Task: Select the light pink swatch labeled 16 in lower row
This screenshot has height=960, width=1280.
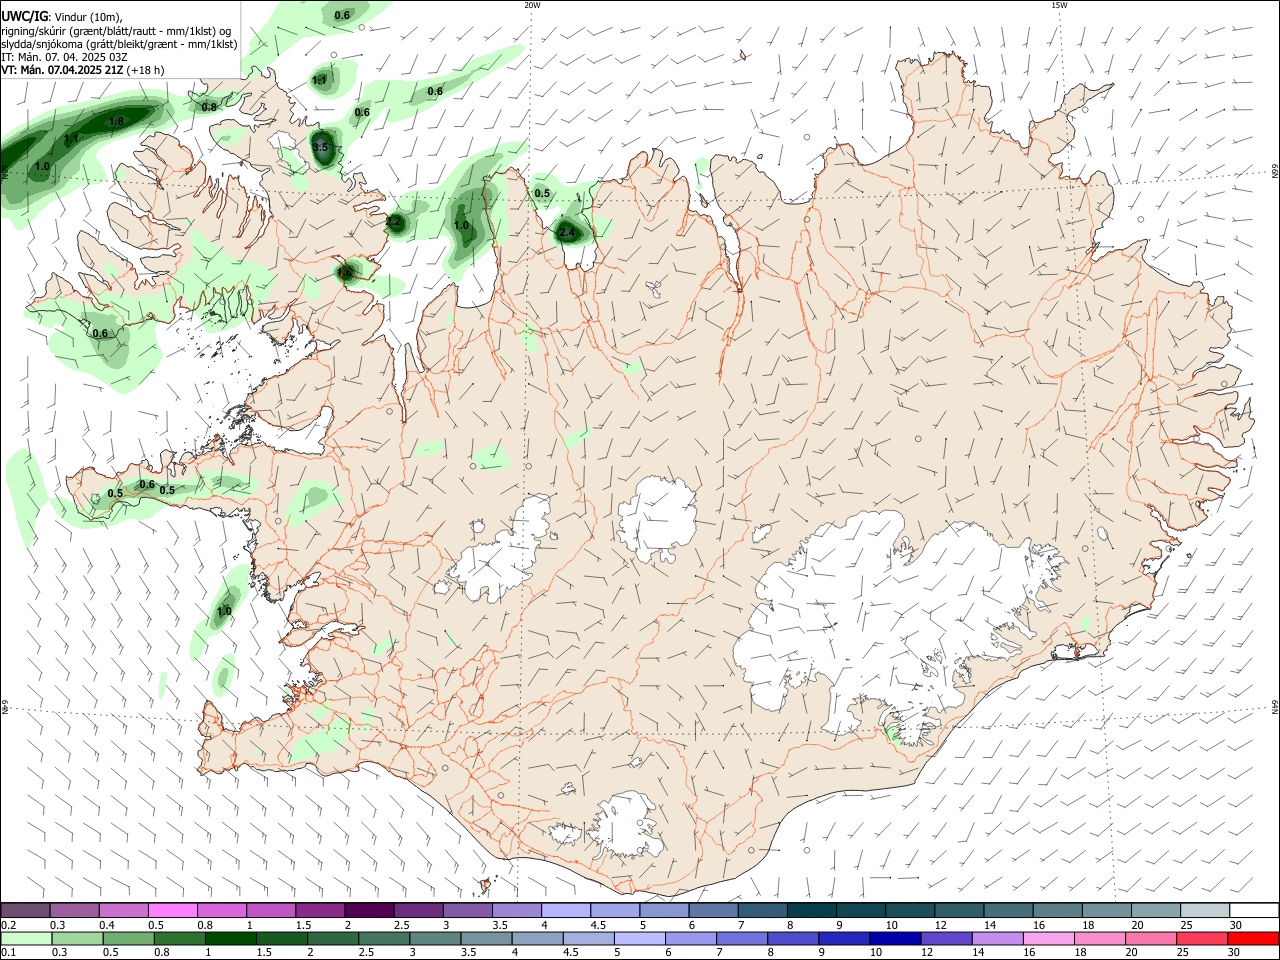Action: (1048, 938)
